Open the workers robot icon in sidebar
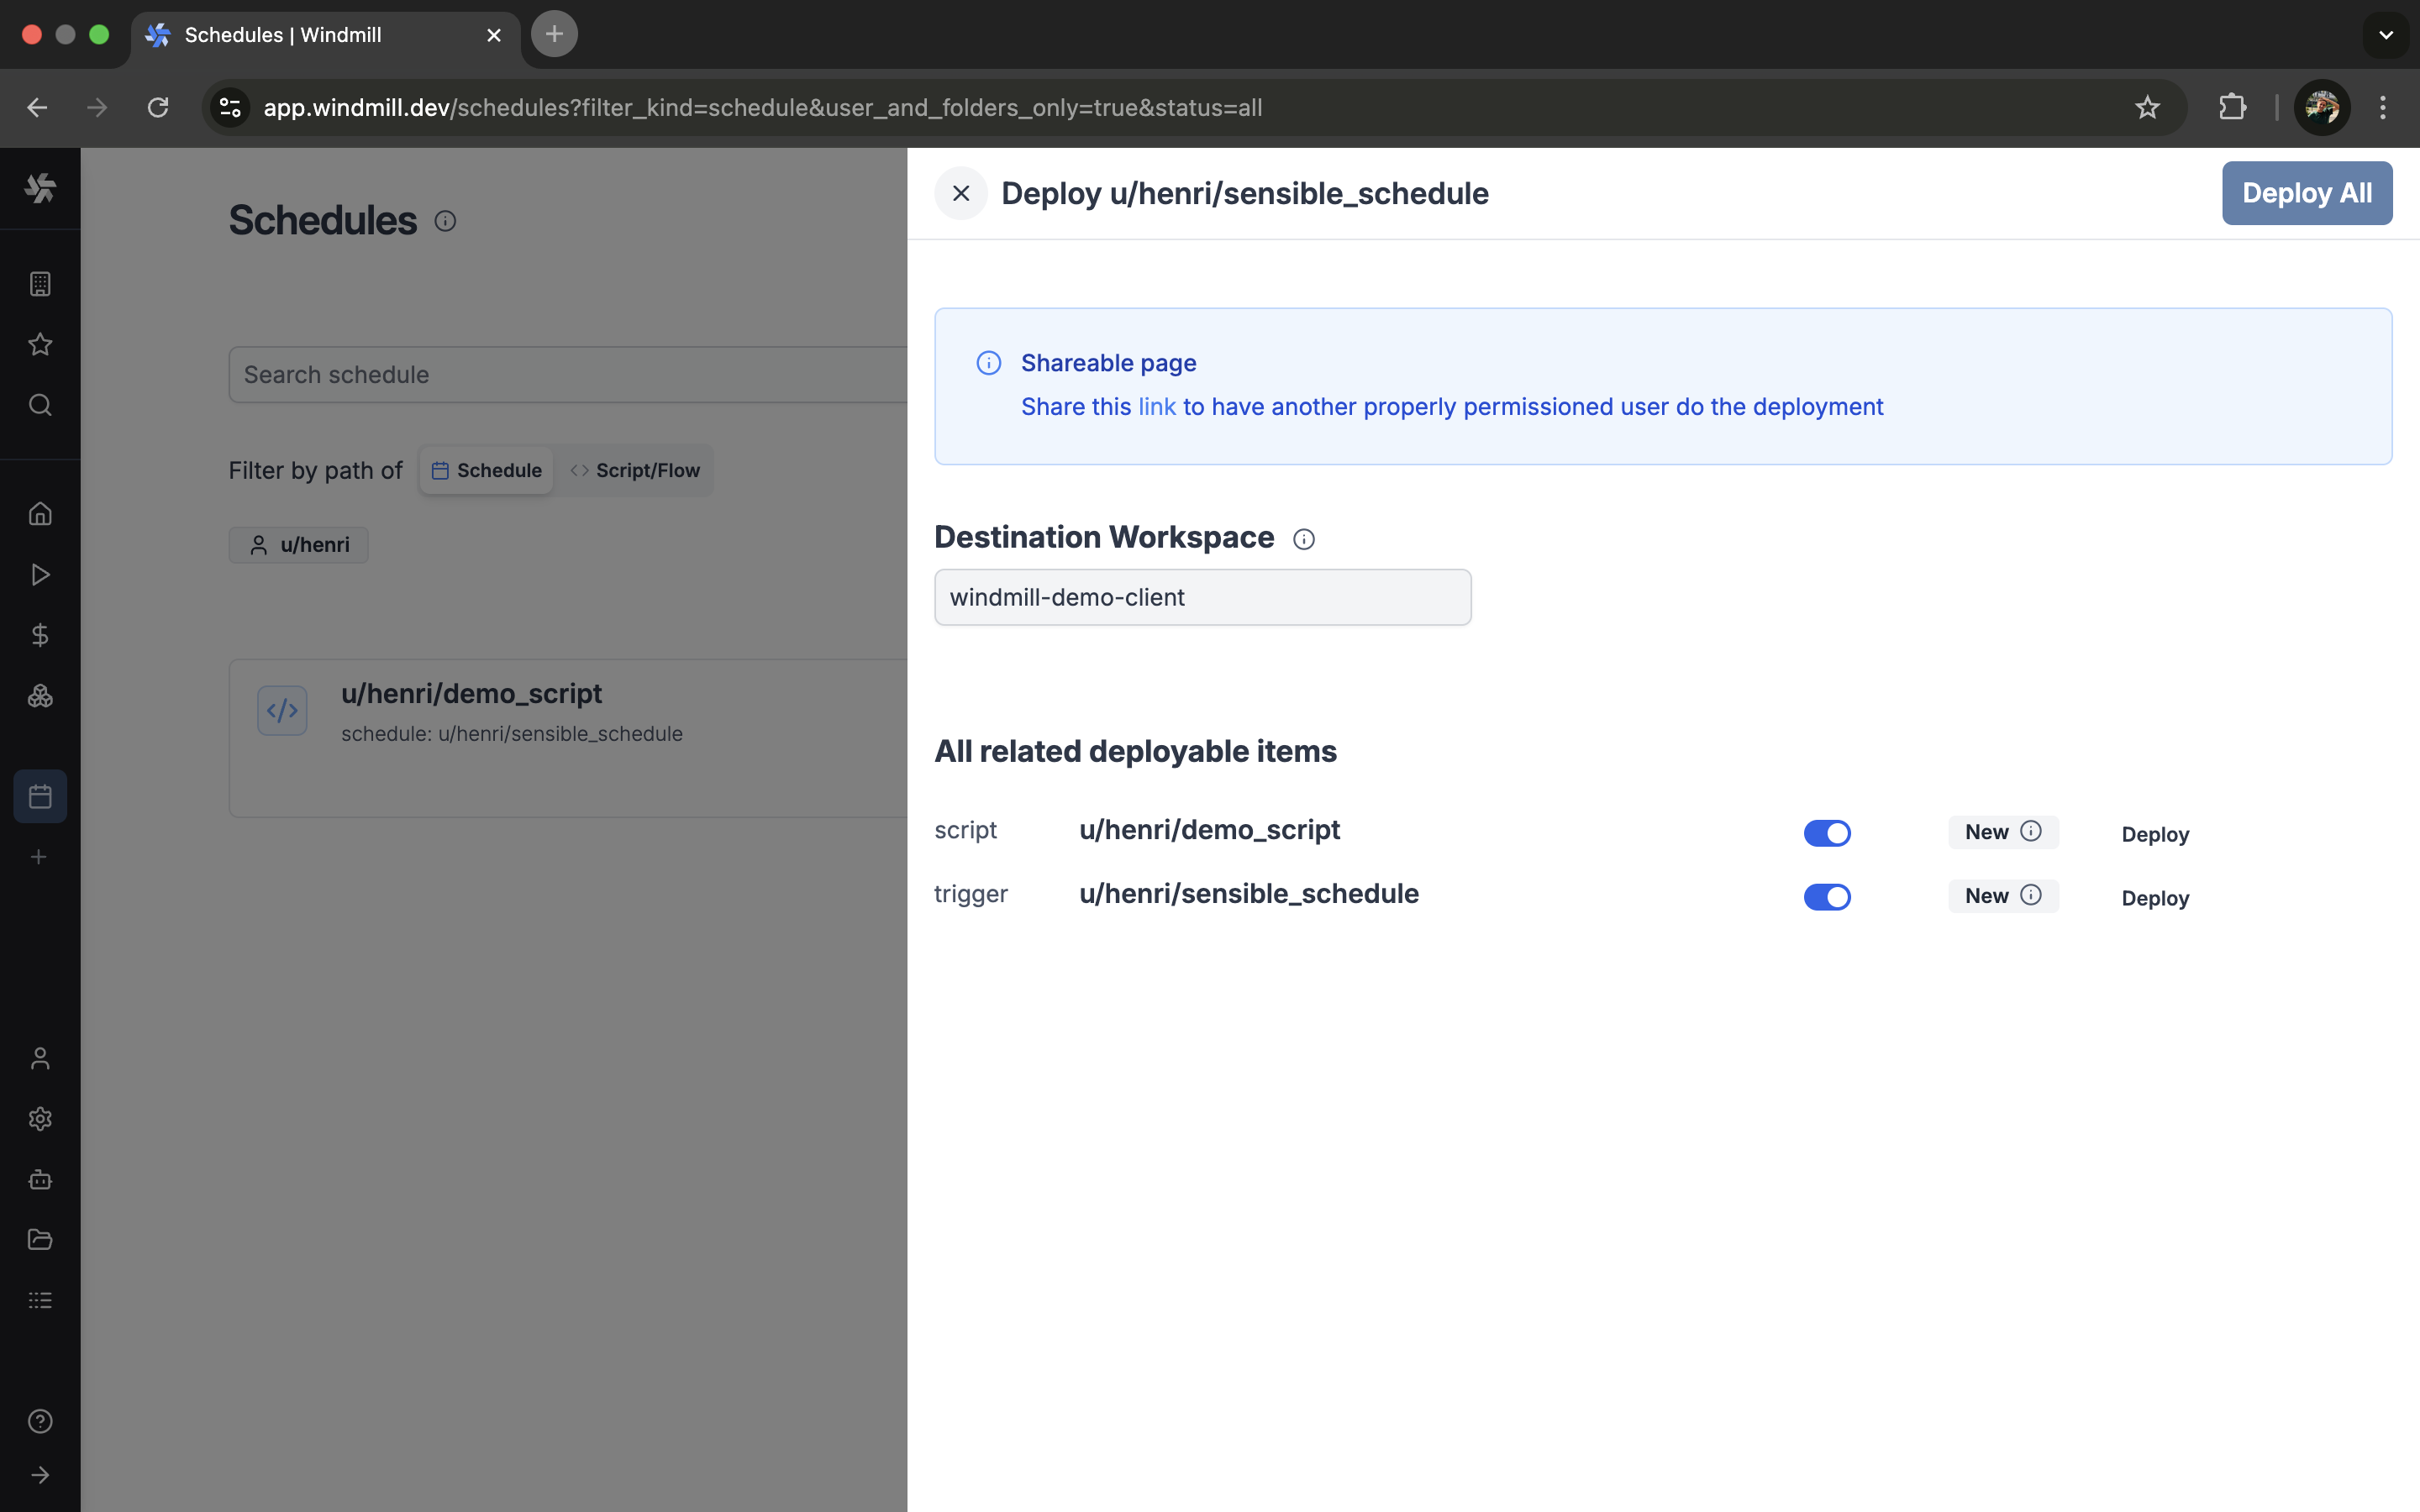 tap(40, 1179)
